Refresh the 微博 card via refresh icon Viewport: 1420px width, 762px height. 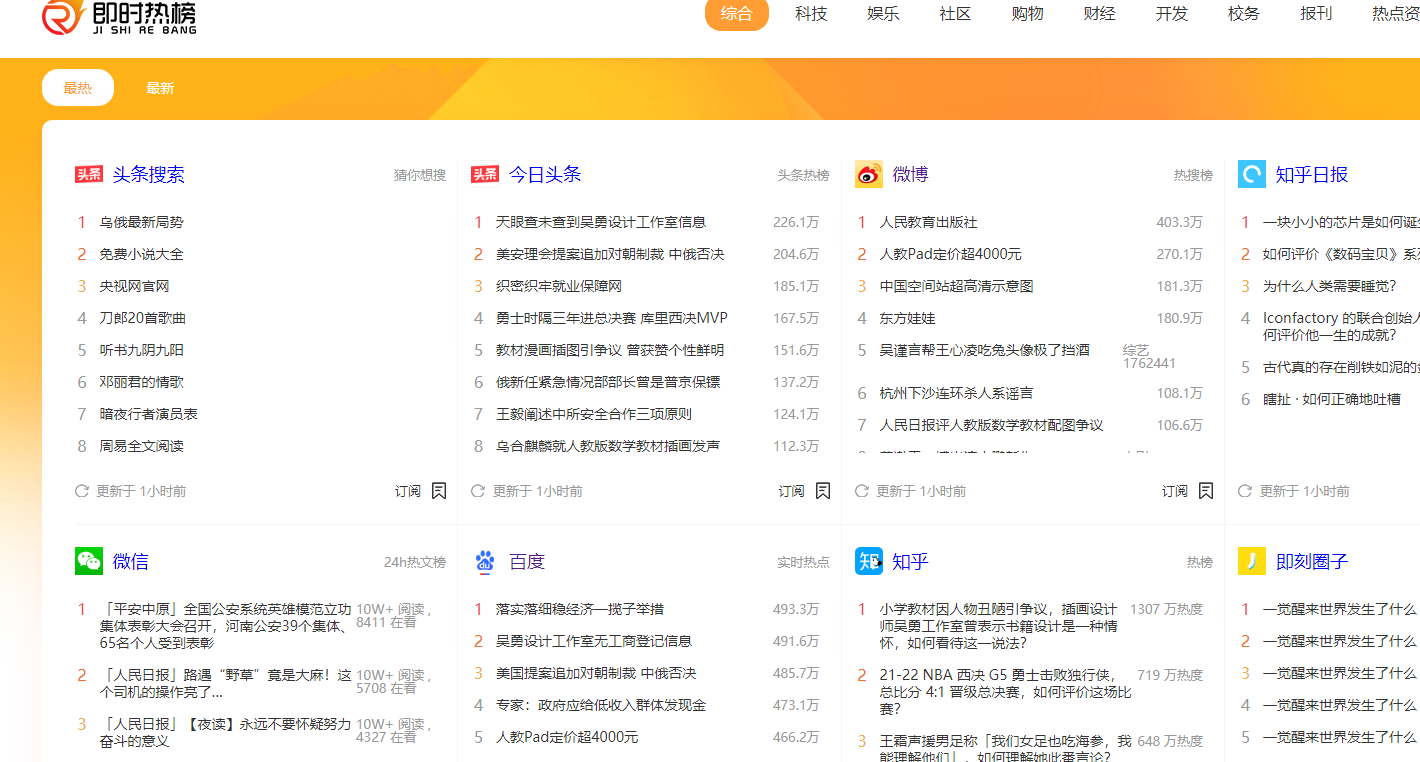862,491
